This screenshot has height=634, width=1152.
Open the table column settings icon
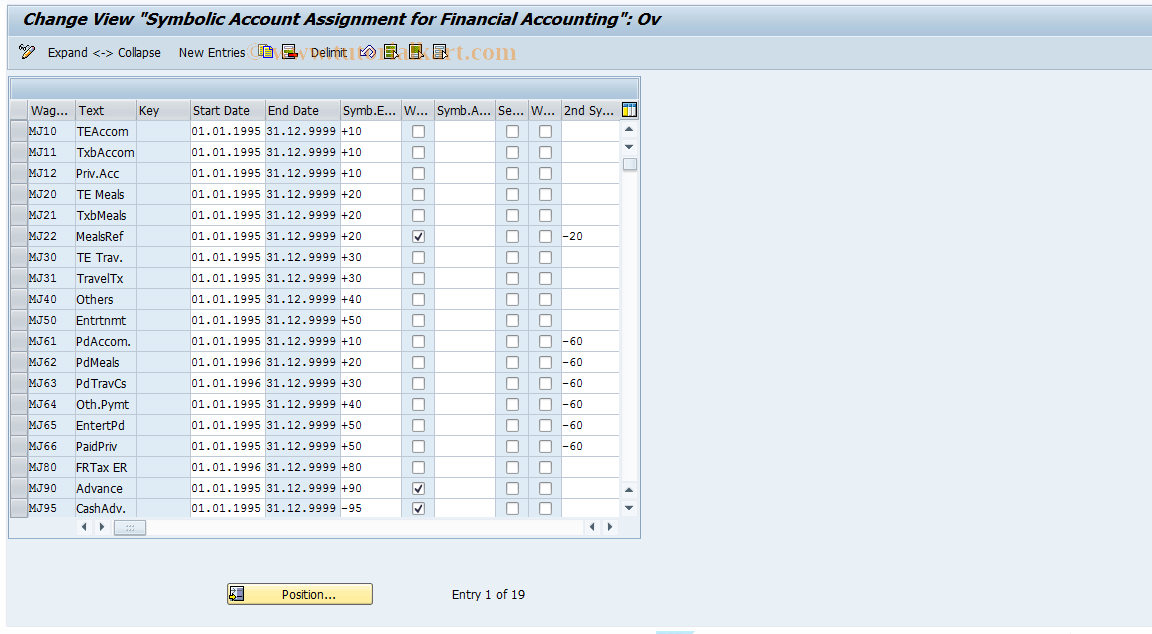click(629, 110)
